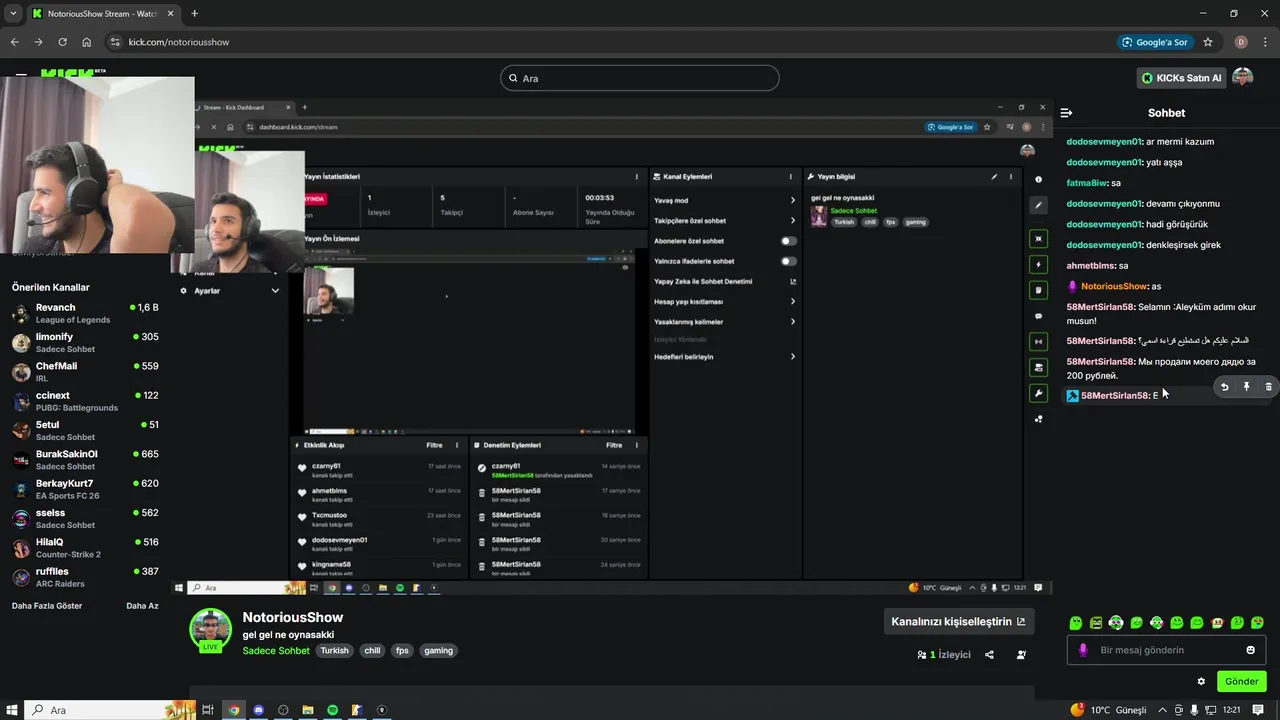Image resolution: width=1280 pixels, height=720 pixels.
Task: Click the purple microphone icon in message box
Action: pos(1082,650)
